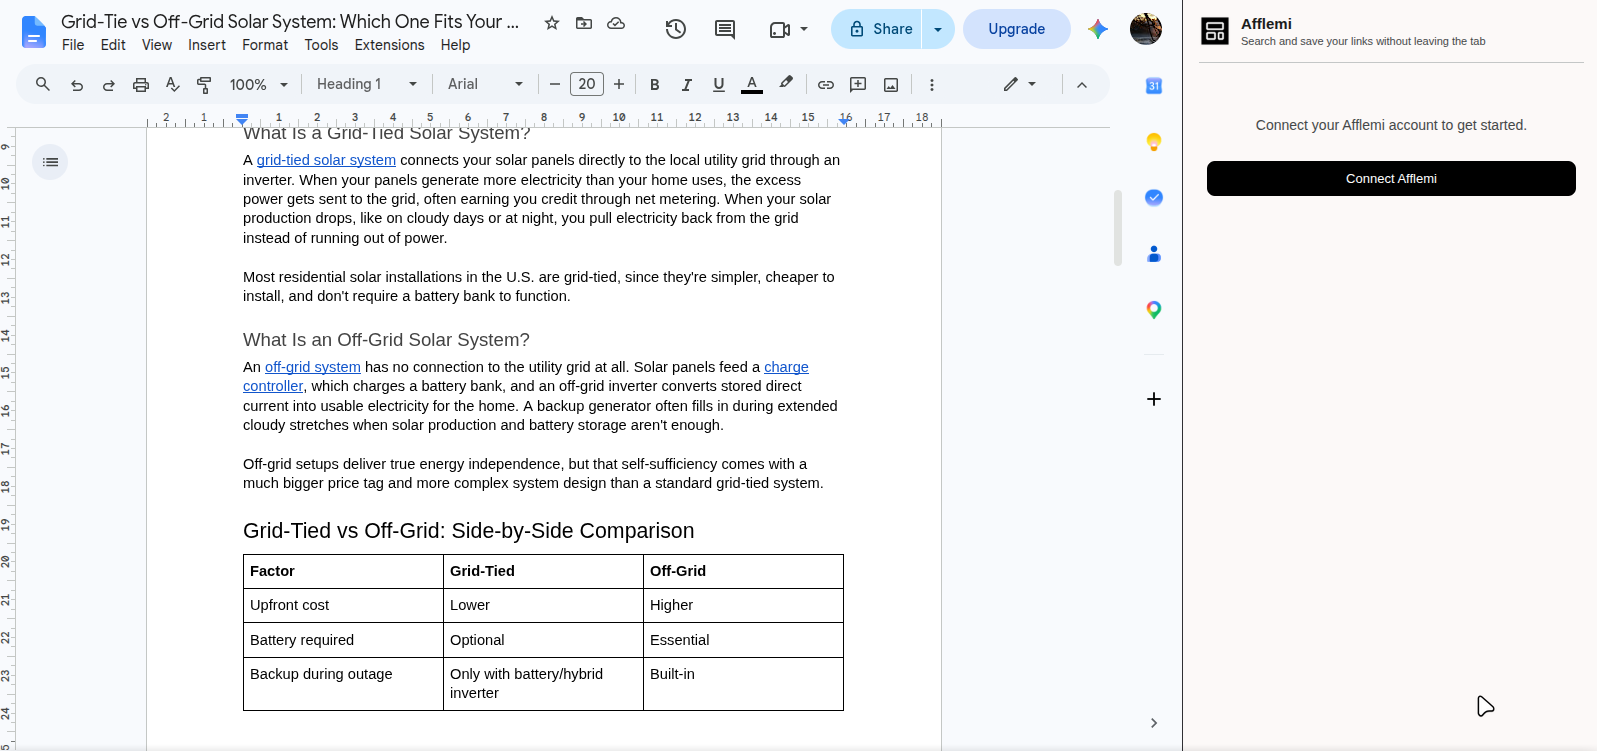Click the Connect Afflemi button

click(x=1391, y=178)
